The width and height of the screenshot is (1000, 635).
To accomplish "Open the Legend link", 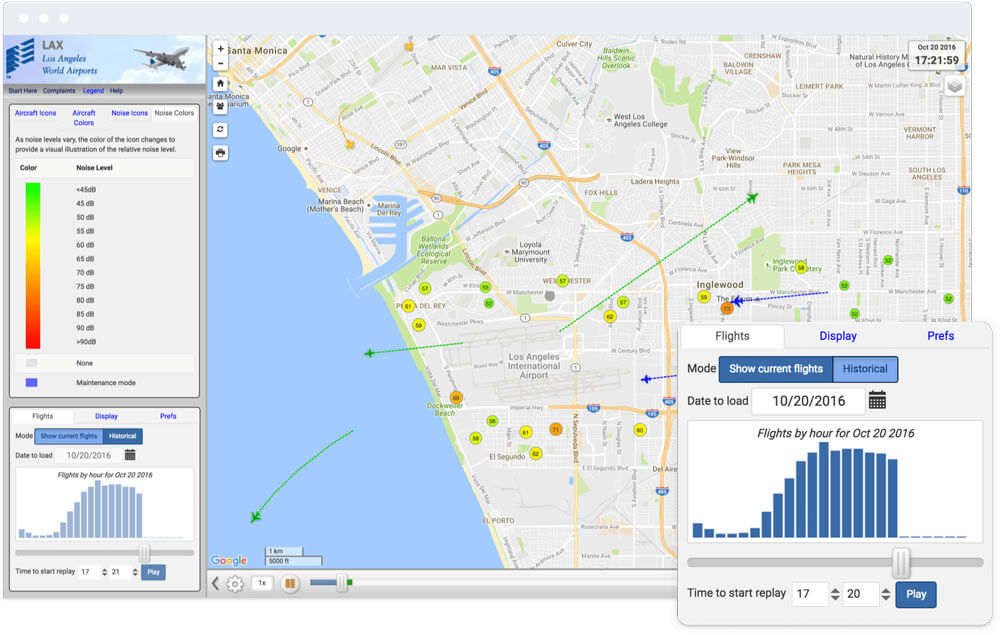I will (93, 91).
